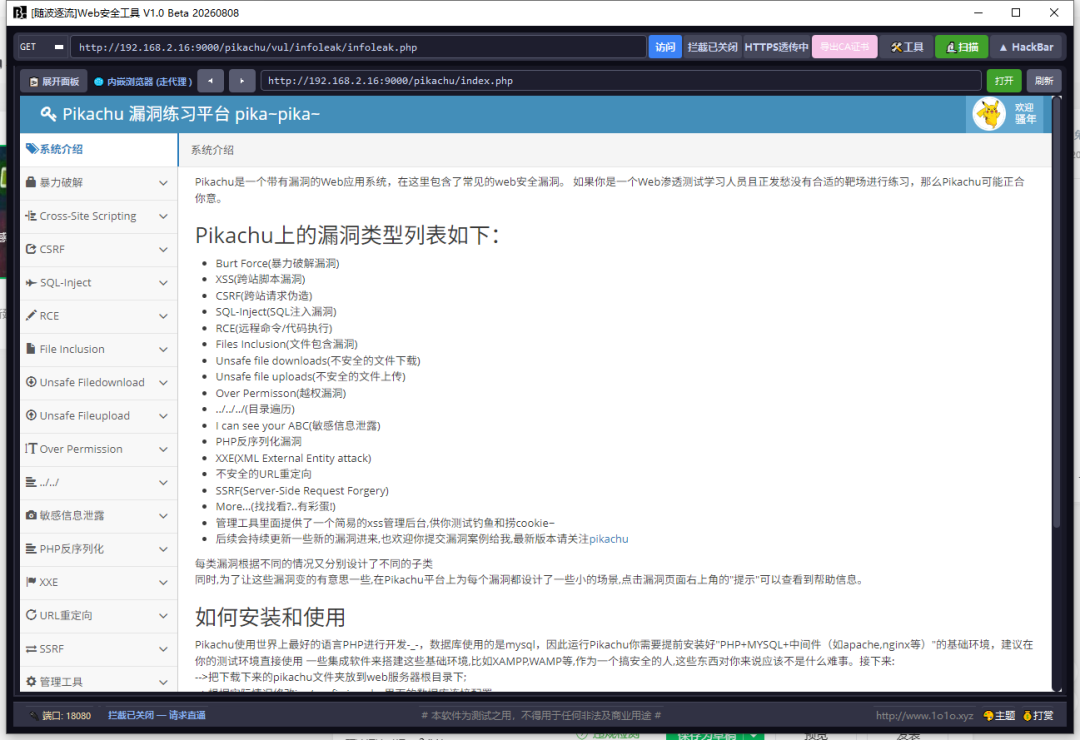Toggle 内嵌浏览器 (走代理) proxy mode
This screenshot has height=740, width=1080.
[143, 81]
